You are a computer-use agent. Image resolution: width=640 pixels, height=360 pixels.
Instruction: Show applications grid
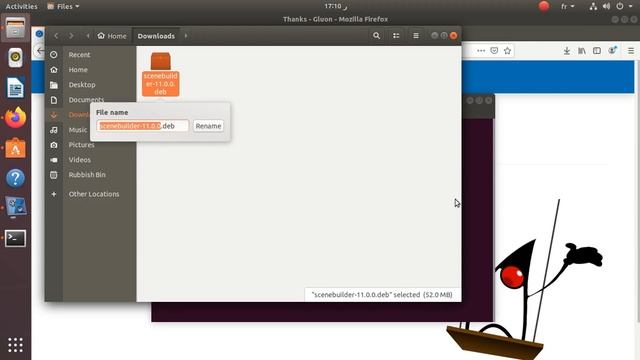click(15, 345)
